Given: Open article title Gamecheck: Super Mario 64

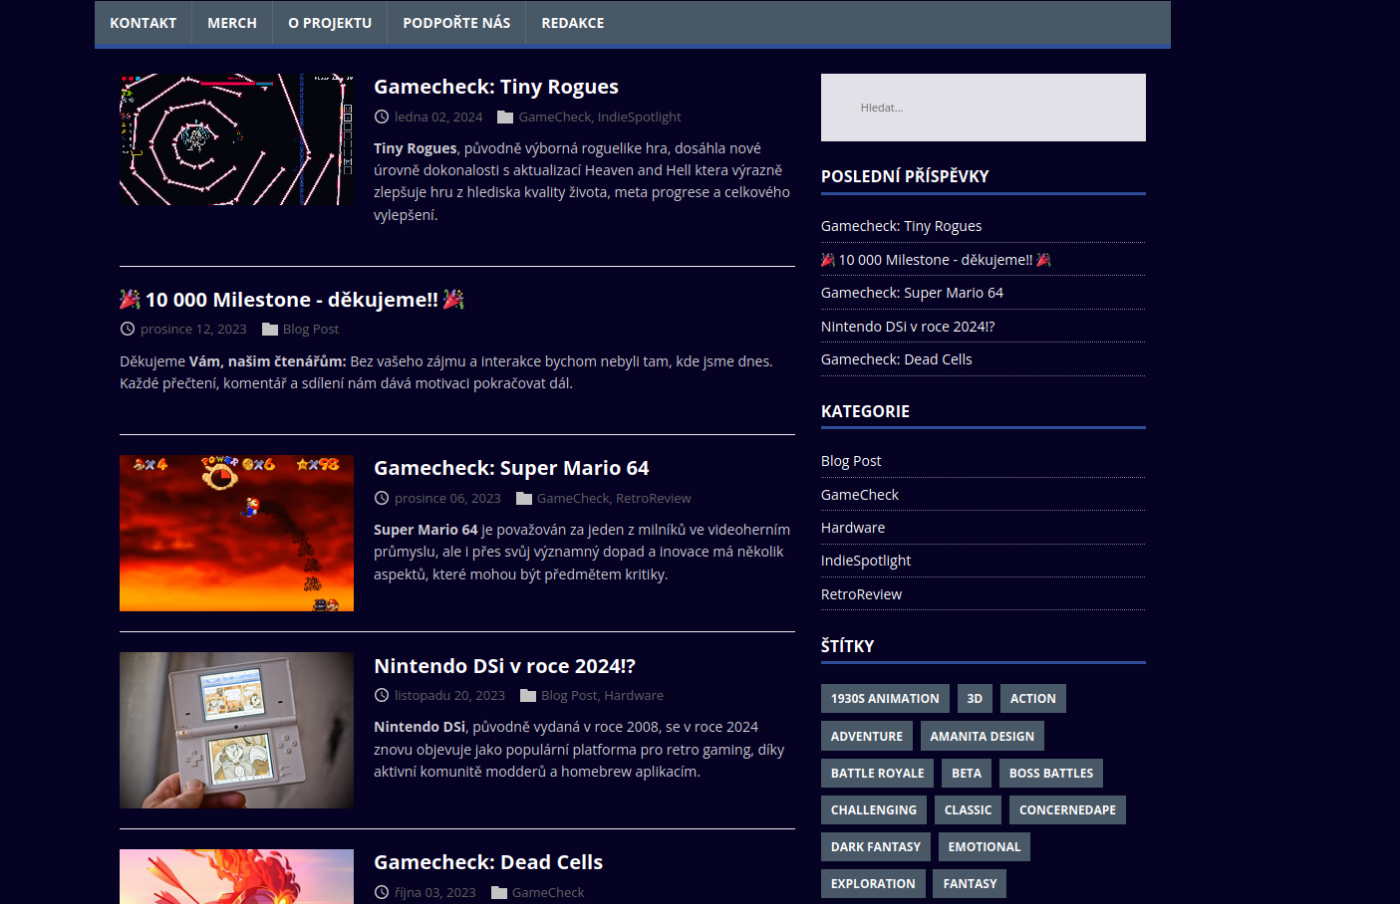Looking at the screenshot, I should tap(511, 468).
